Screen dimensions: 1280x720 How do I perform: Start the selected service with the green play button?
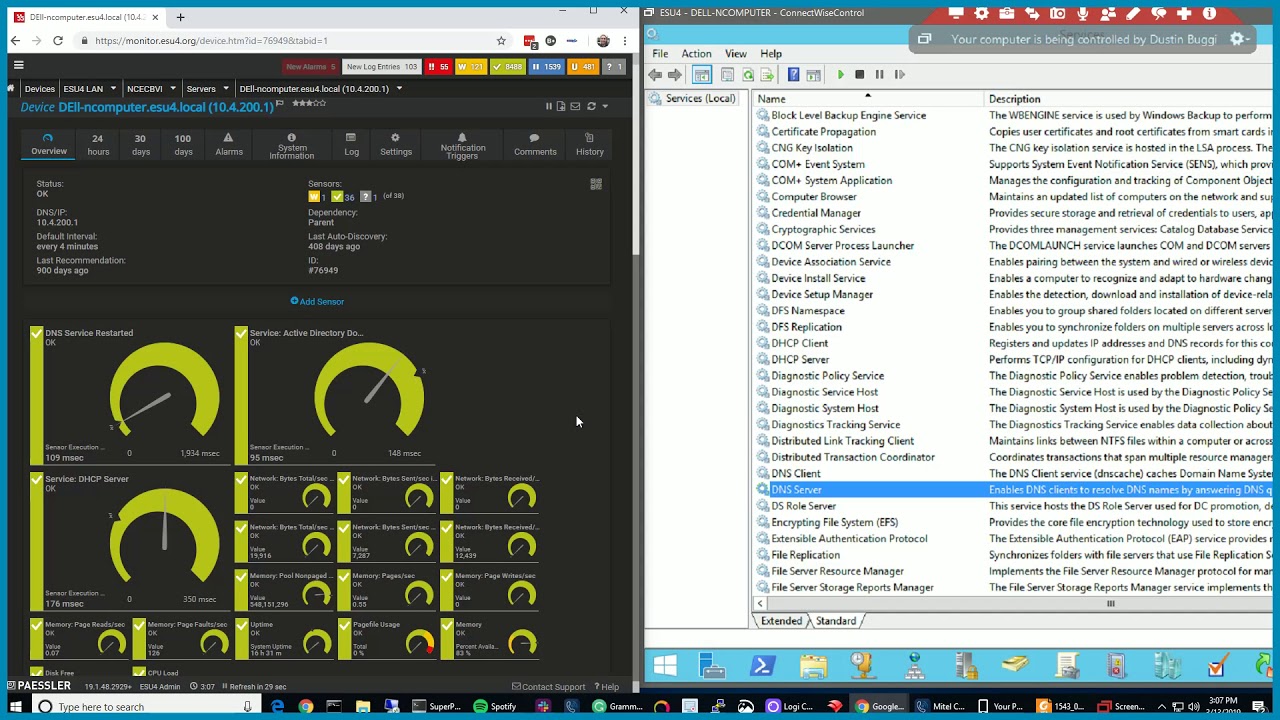pos(840,75)
